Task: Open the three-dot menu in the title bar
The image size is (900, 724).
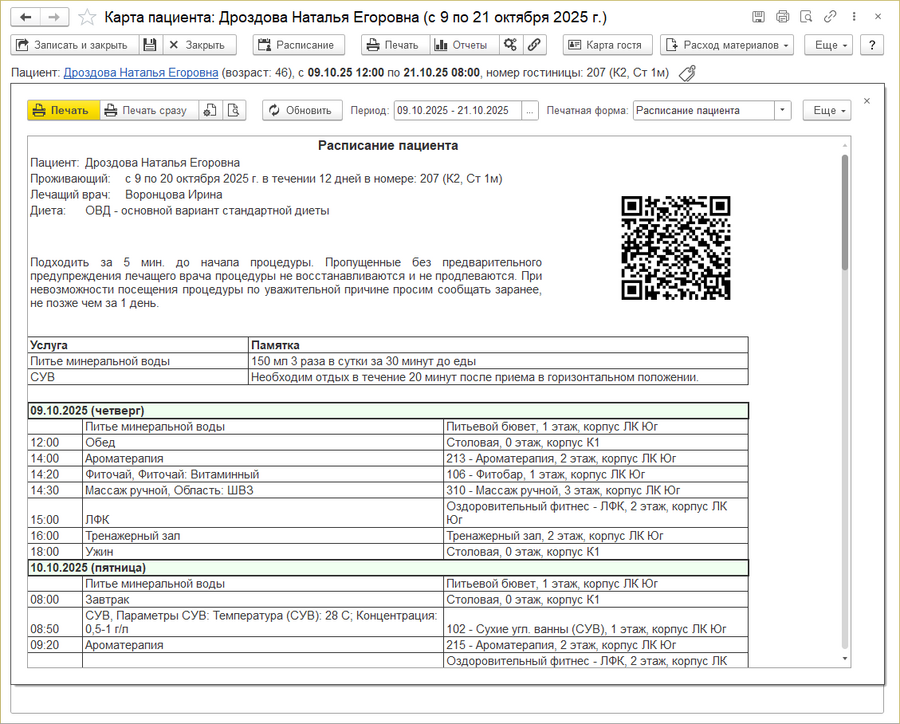Action: 854,15
